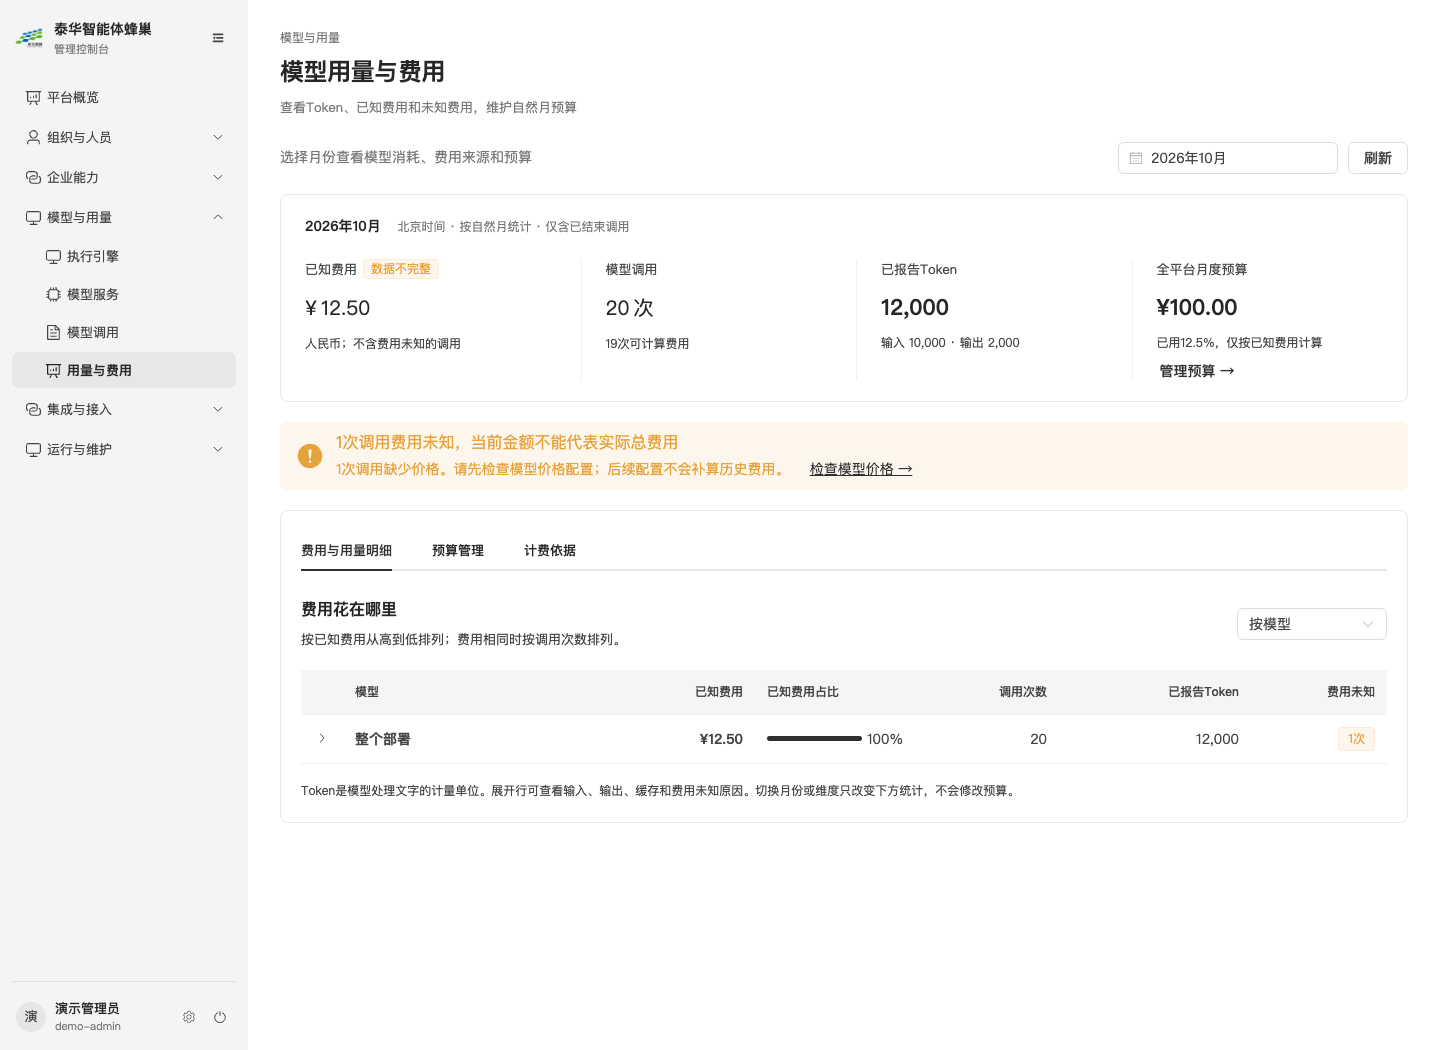Click the 模型调用 document icon

(x=53, y=332)
